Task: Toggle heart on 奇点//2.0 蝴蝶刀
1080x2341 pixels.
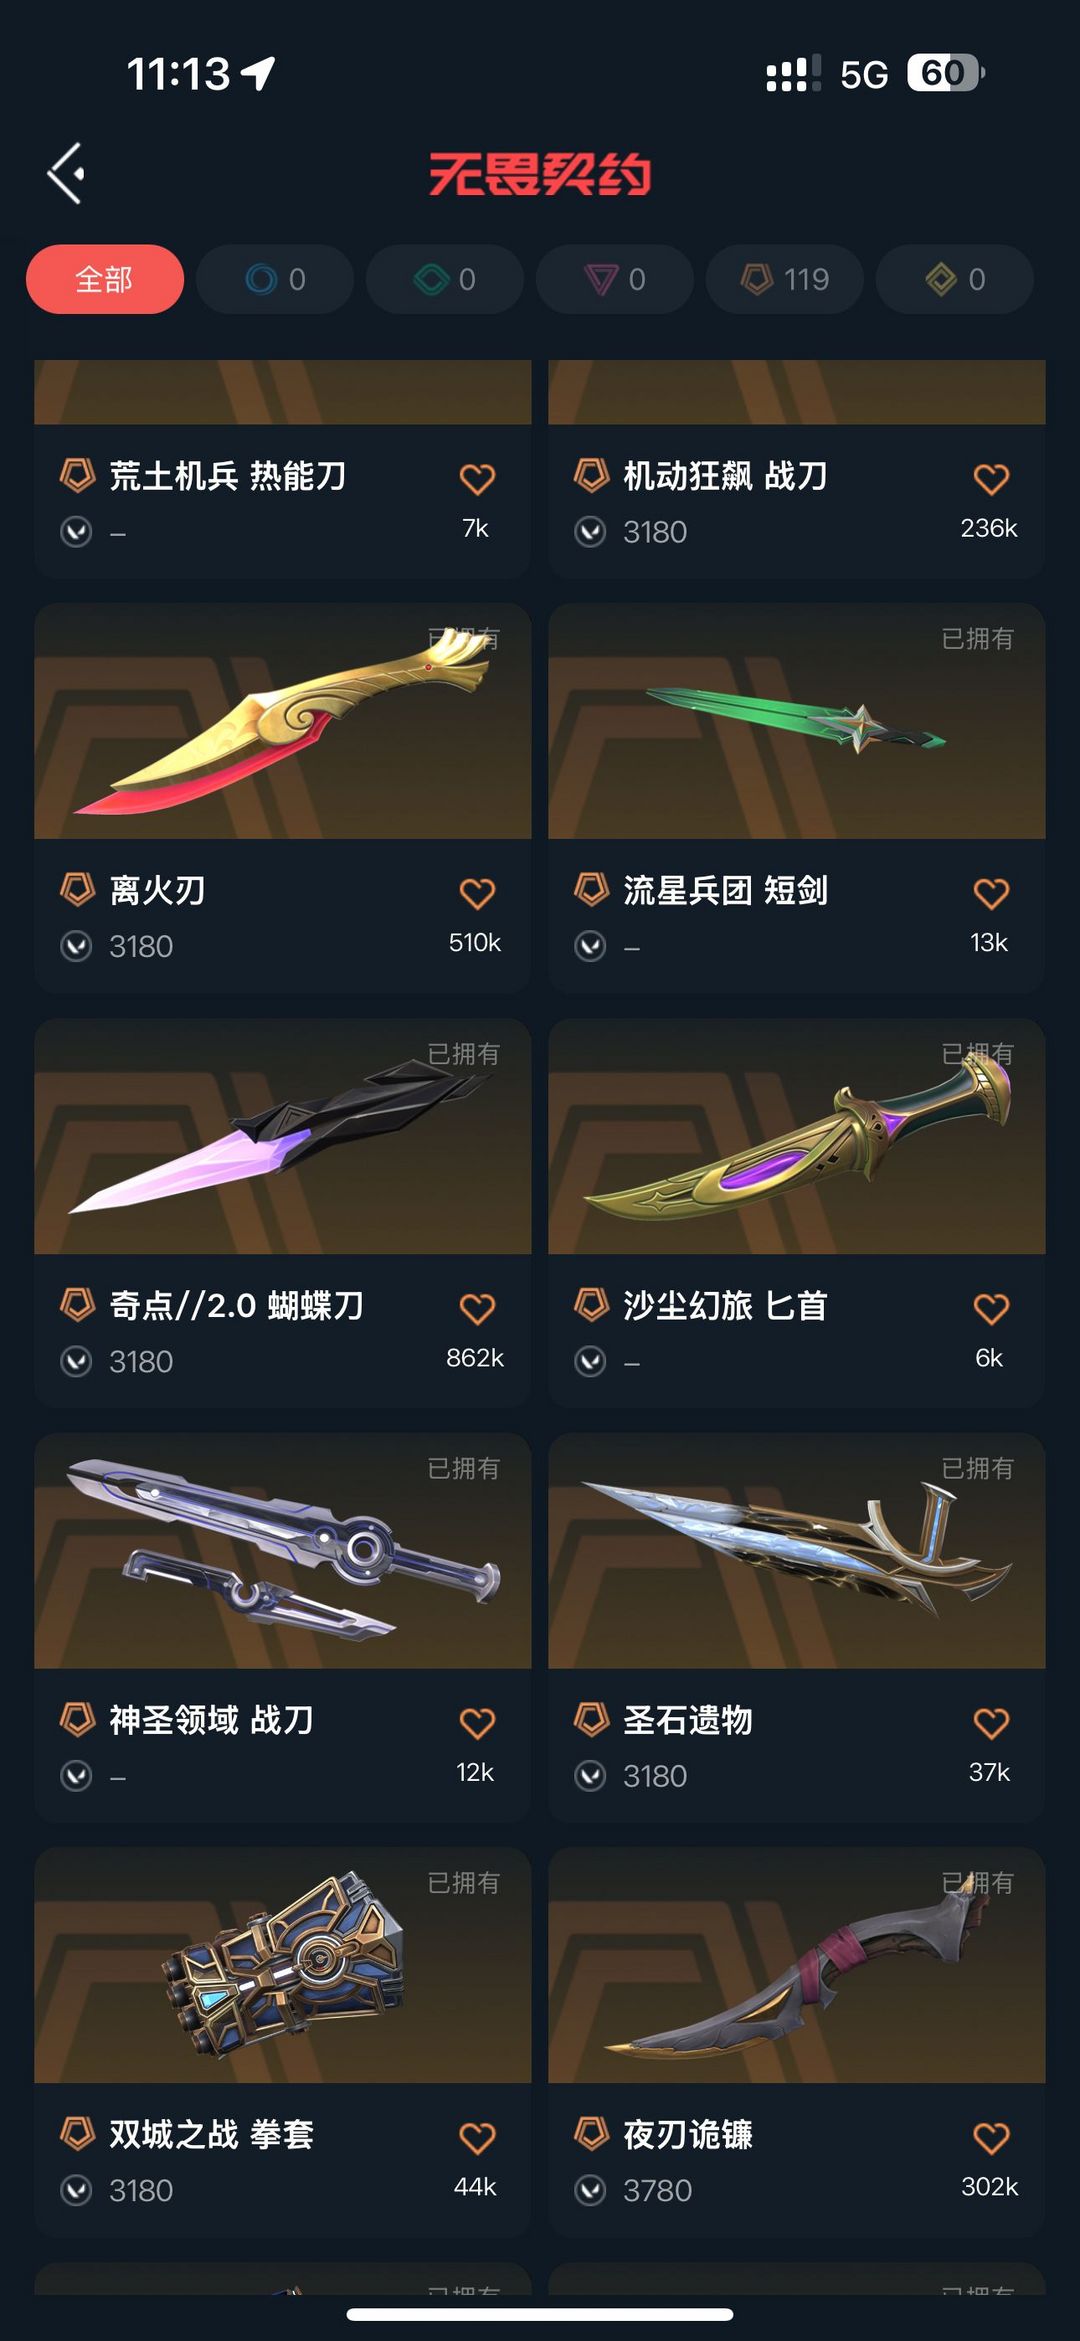Action: point(477,1308)
